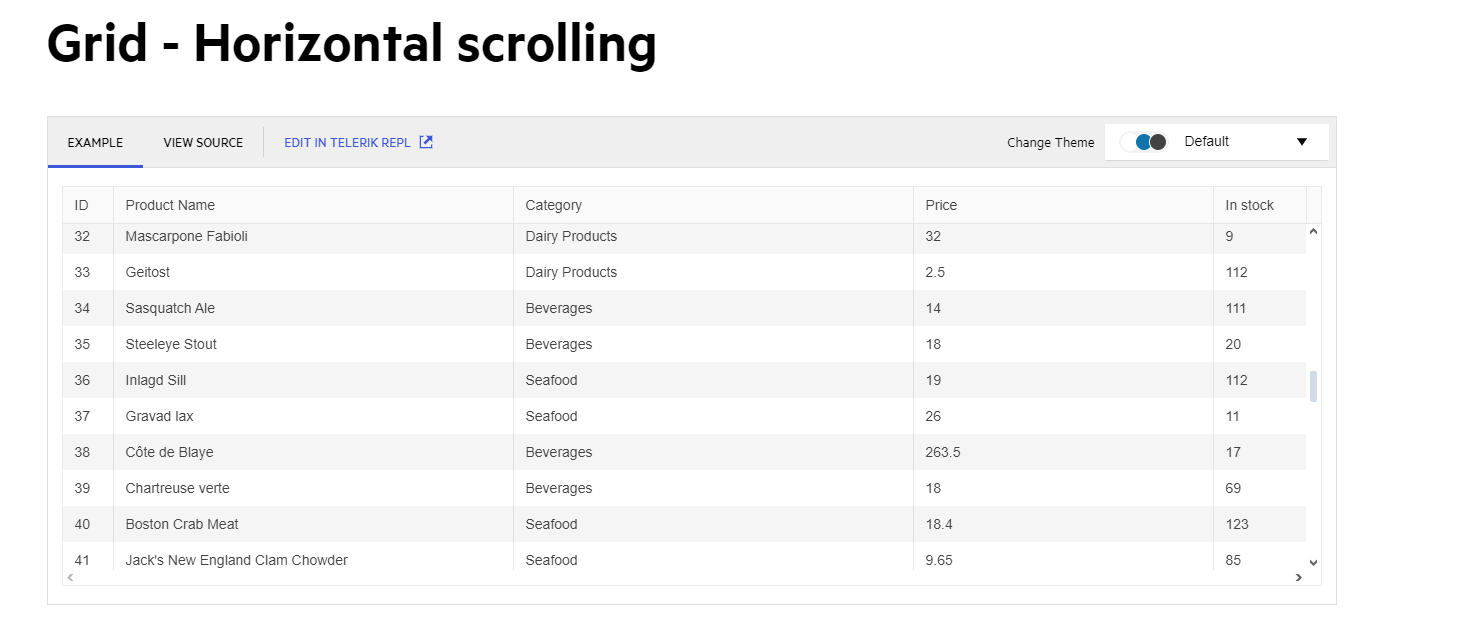
Task: Click the Boston Crab Meat cell
Action: coord(182,524)
